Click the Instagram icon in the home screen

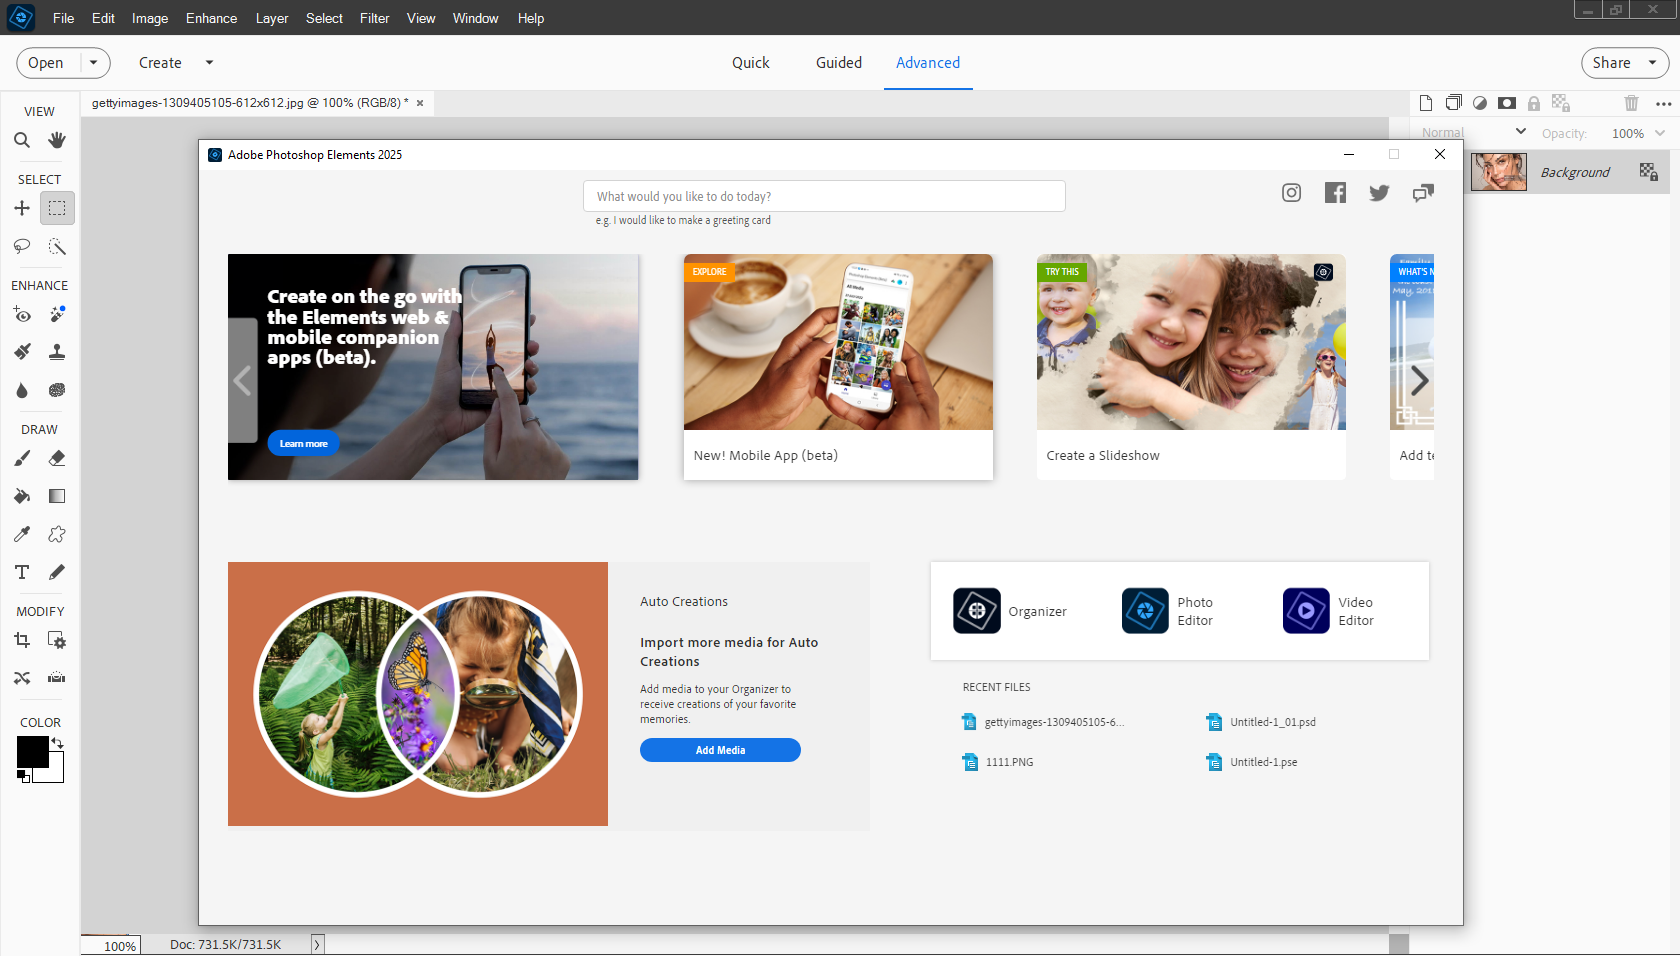(x=1291, y=193)
